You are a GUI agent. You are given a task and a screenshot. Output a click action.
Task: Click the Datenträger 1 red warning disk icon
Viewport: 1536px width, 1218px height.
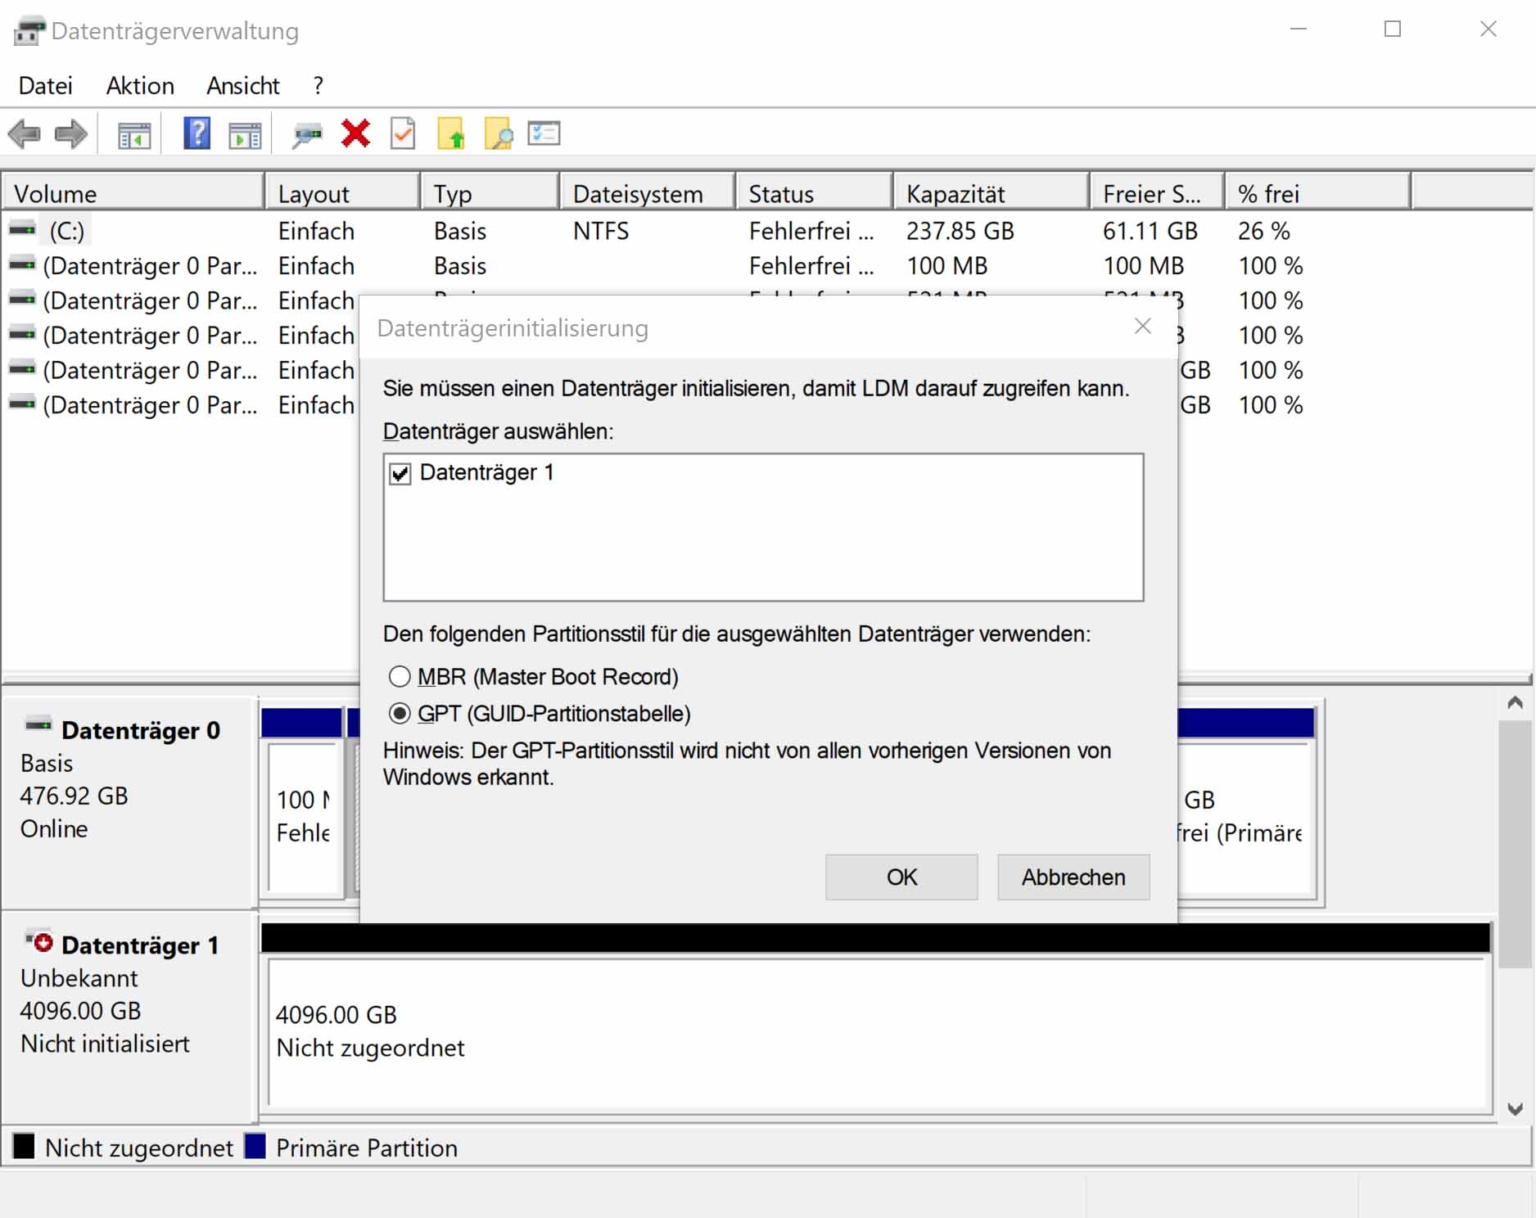[x=38, y=941]
